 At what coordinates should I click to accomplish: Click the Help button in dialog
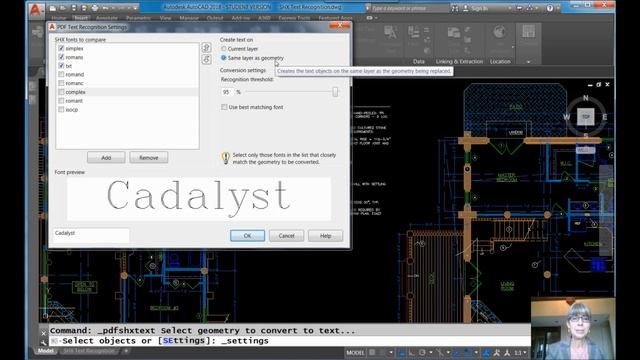(325, 236)
